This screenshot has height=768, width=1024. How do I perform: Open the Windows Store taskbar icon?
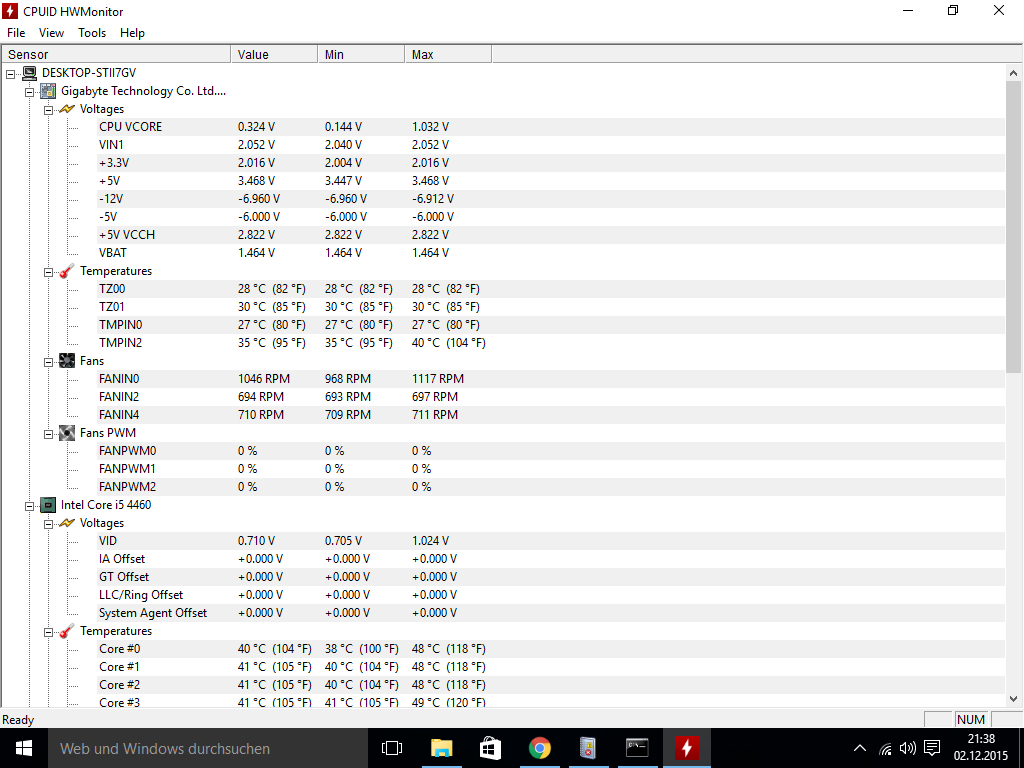[490, 748]
